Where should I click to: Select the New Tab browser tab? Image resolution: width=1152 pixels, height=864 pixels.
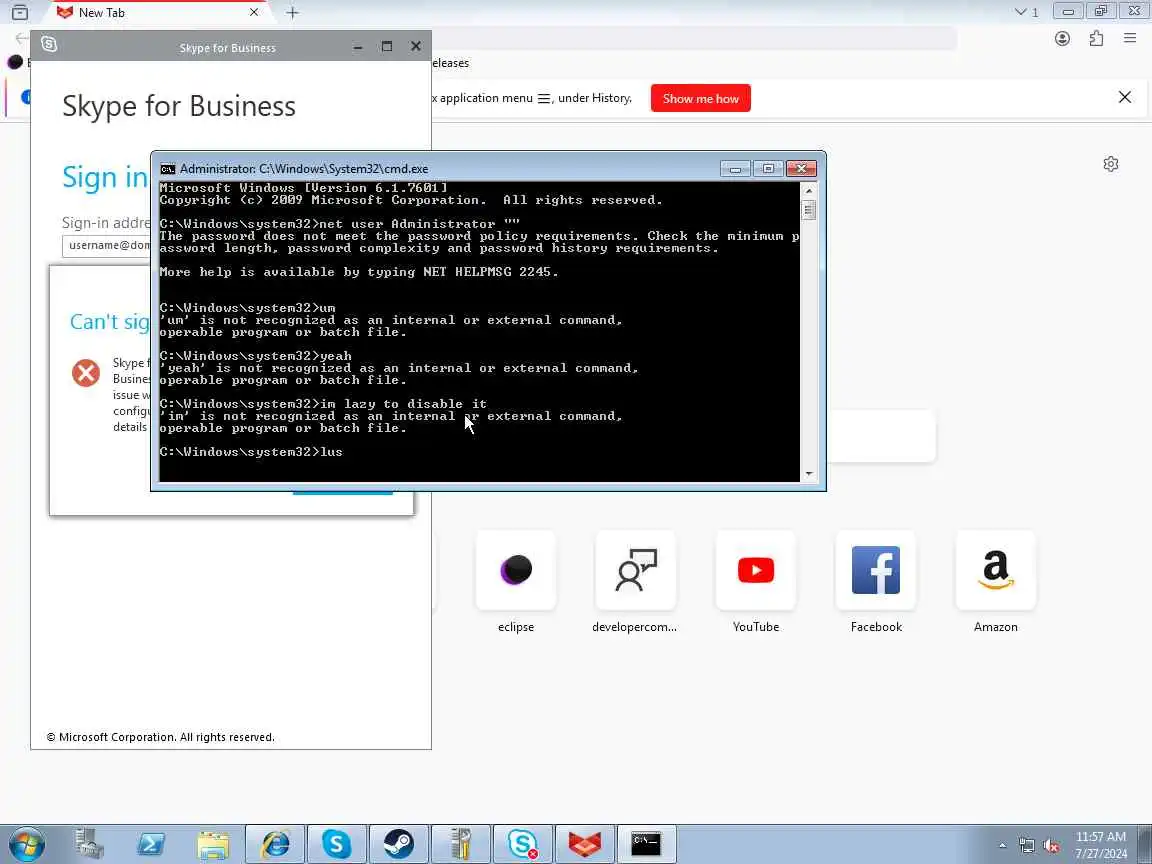(158, 12)
